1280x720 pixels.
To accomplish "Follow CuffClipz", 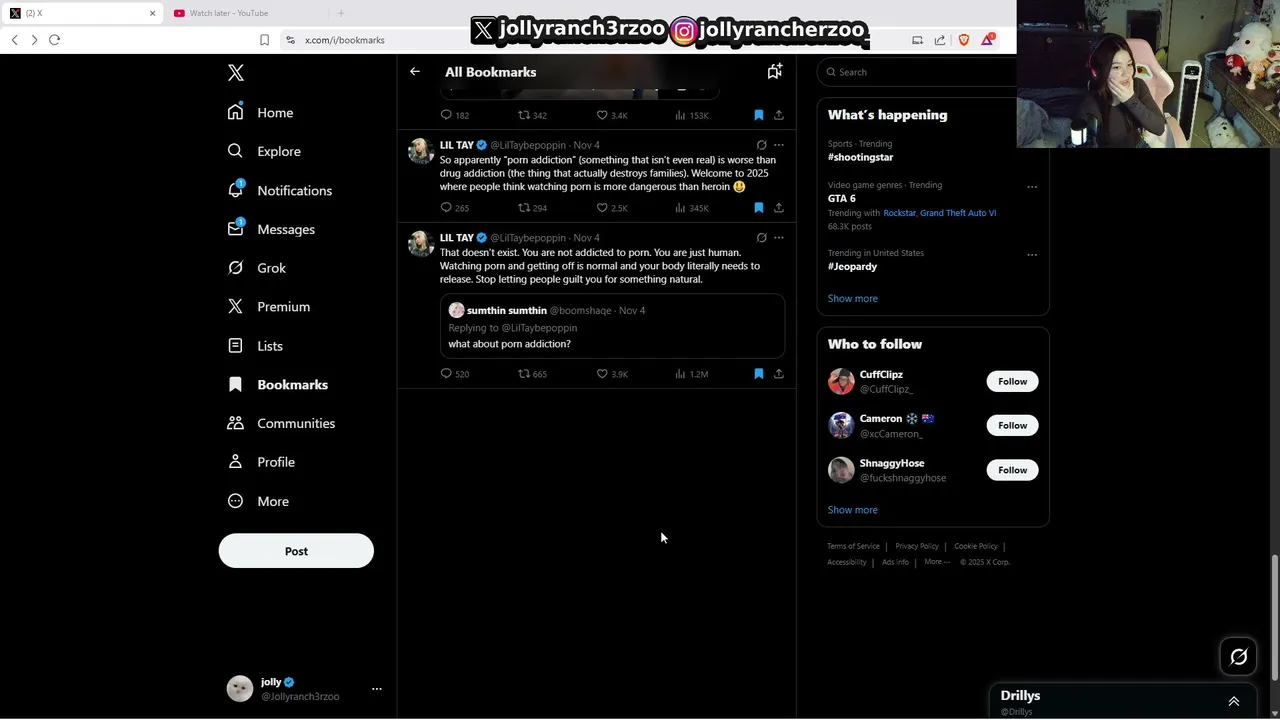I will 1012,381.
